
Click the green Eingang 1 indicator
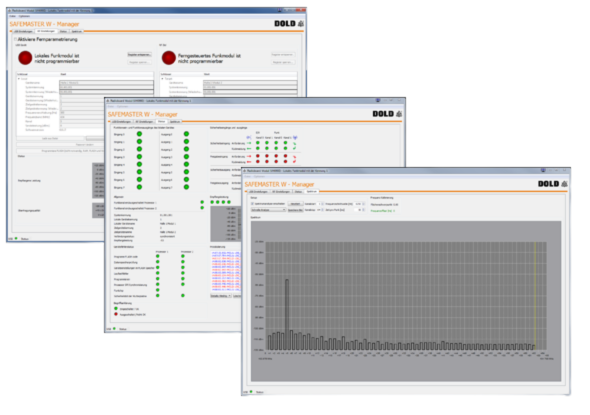click(x=139, y=141)
